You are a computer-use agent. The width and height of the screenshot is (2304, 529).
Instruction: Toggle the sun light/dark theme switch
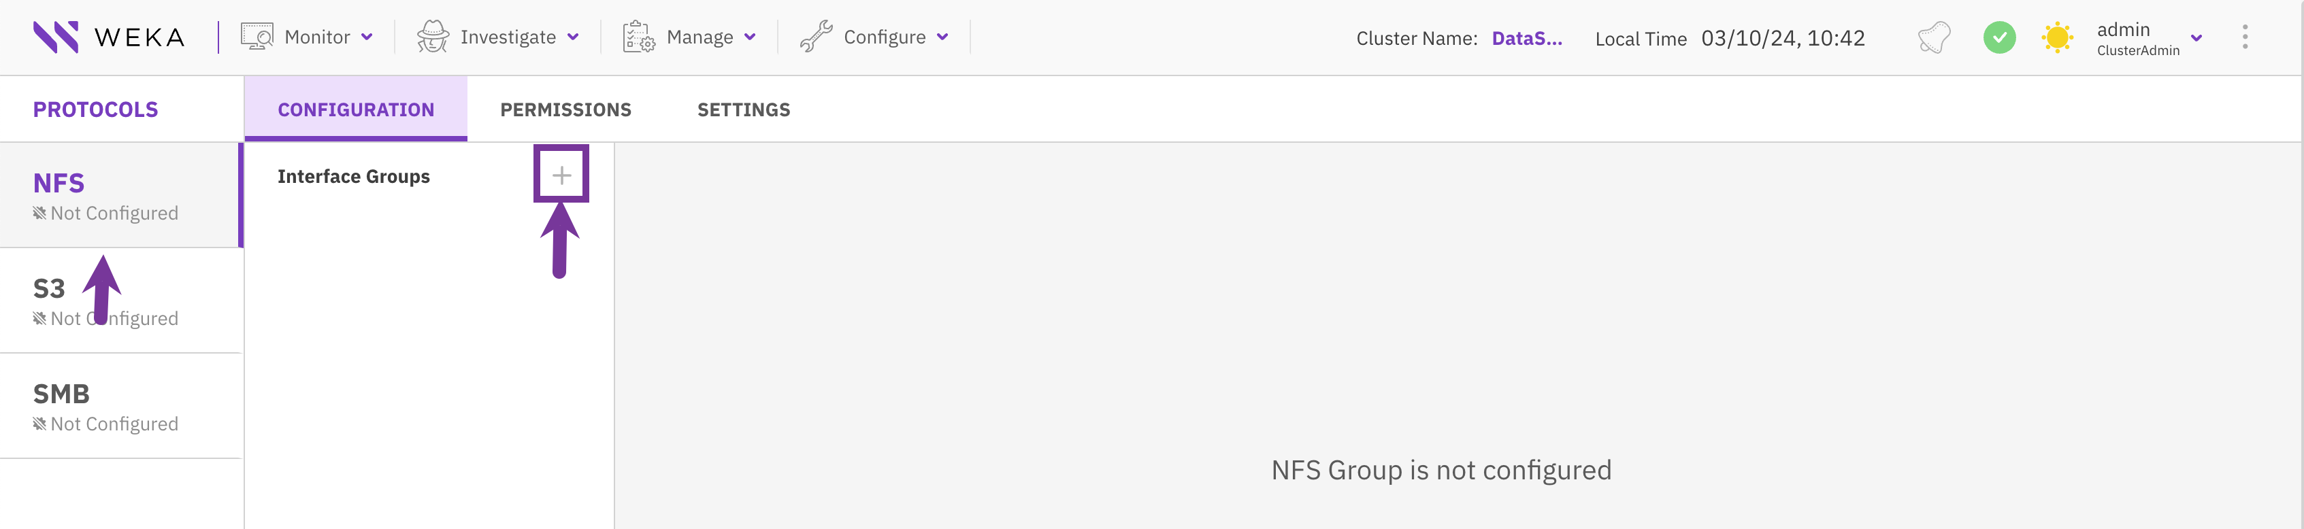pyautogui.click(x=2057, y=38)
